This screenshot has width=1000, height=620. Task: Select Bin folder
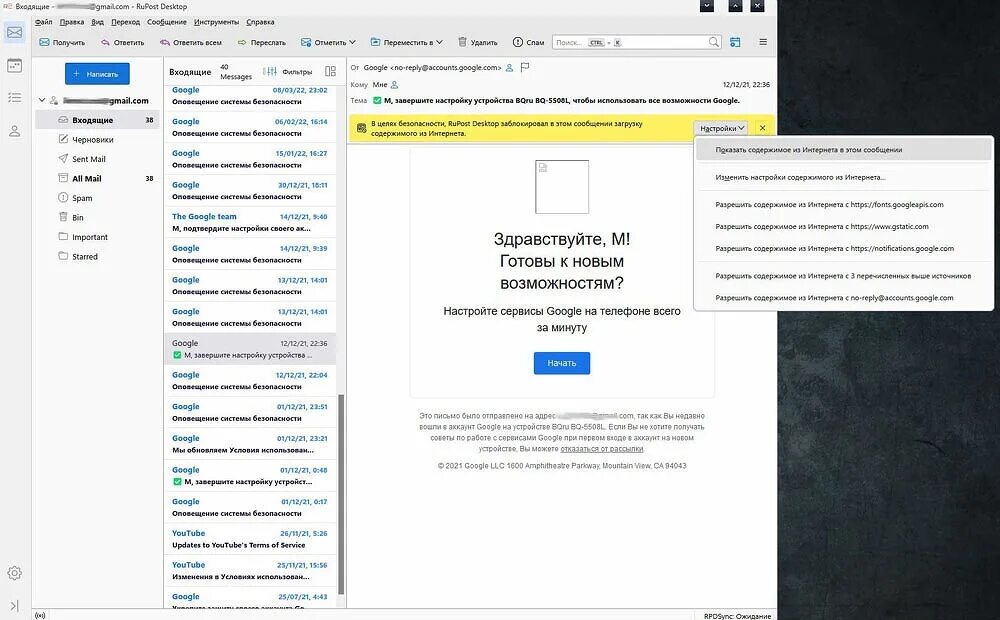coord(97,217)
